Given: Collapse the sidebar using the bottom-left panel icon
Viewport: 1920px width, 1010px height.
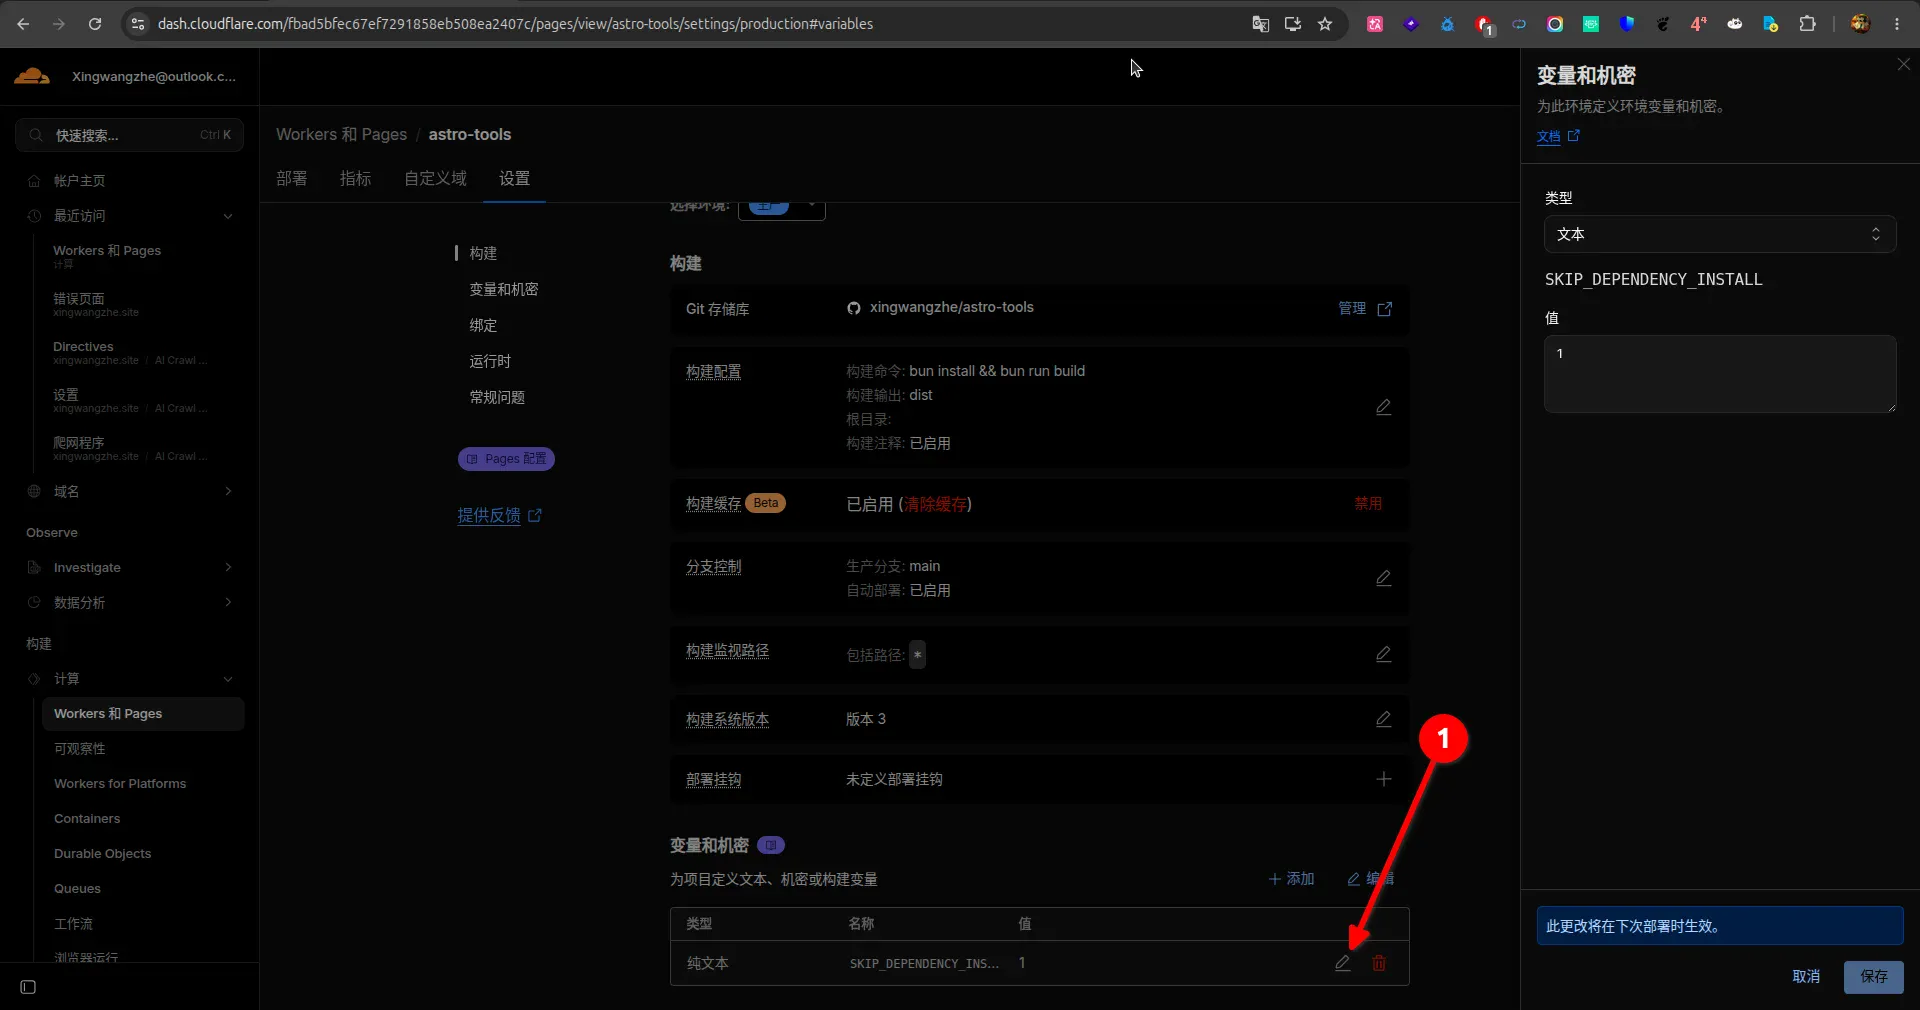Looking at the screenshot, I should click(28, 987).
